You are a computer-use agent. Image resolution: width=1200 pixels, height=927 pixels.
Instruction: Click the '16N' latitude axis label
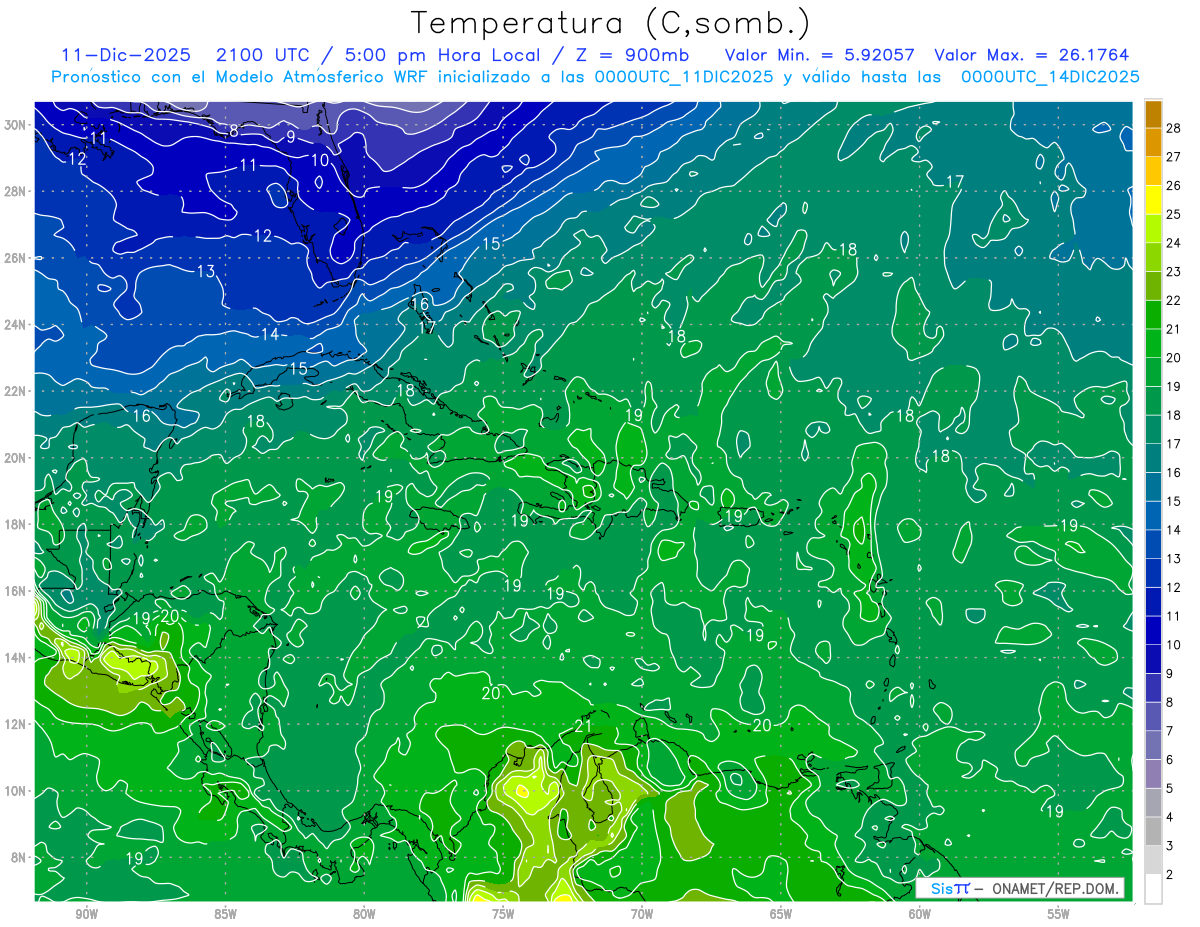17,590
